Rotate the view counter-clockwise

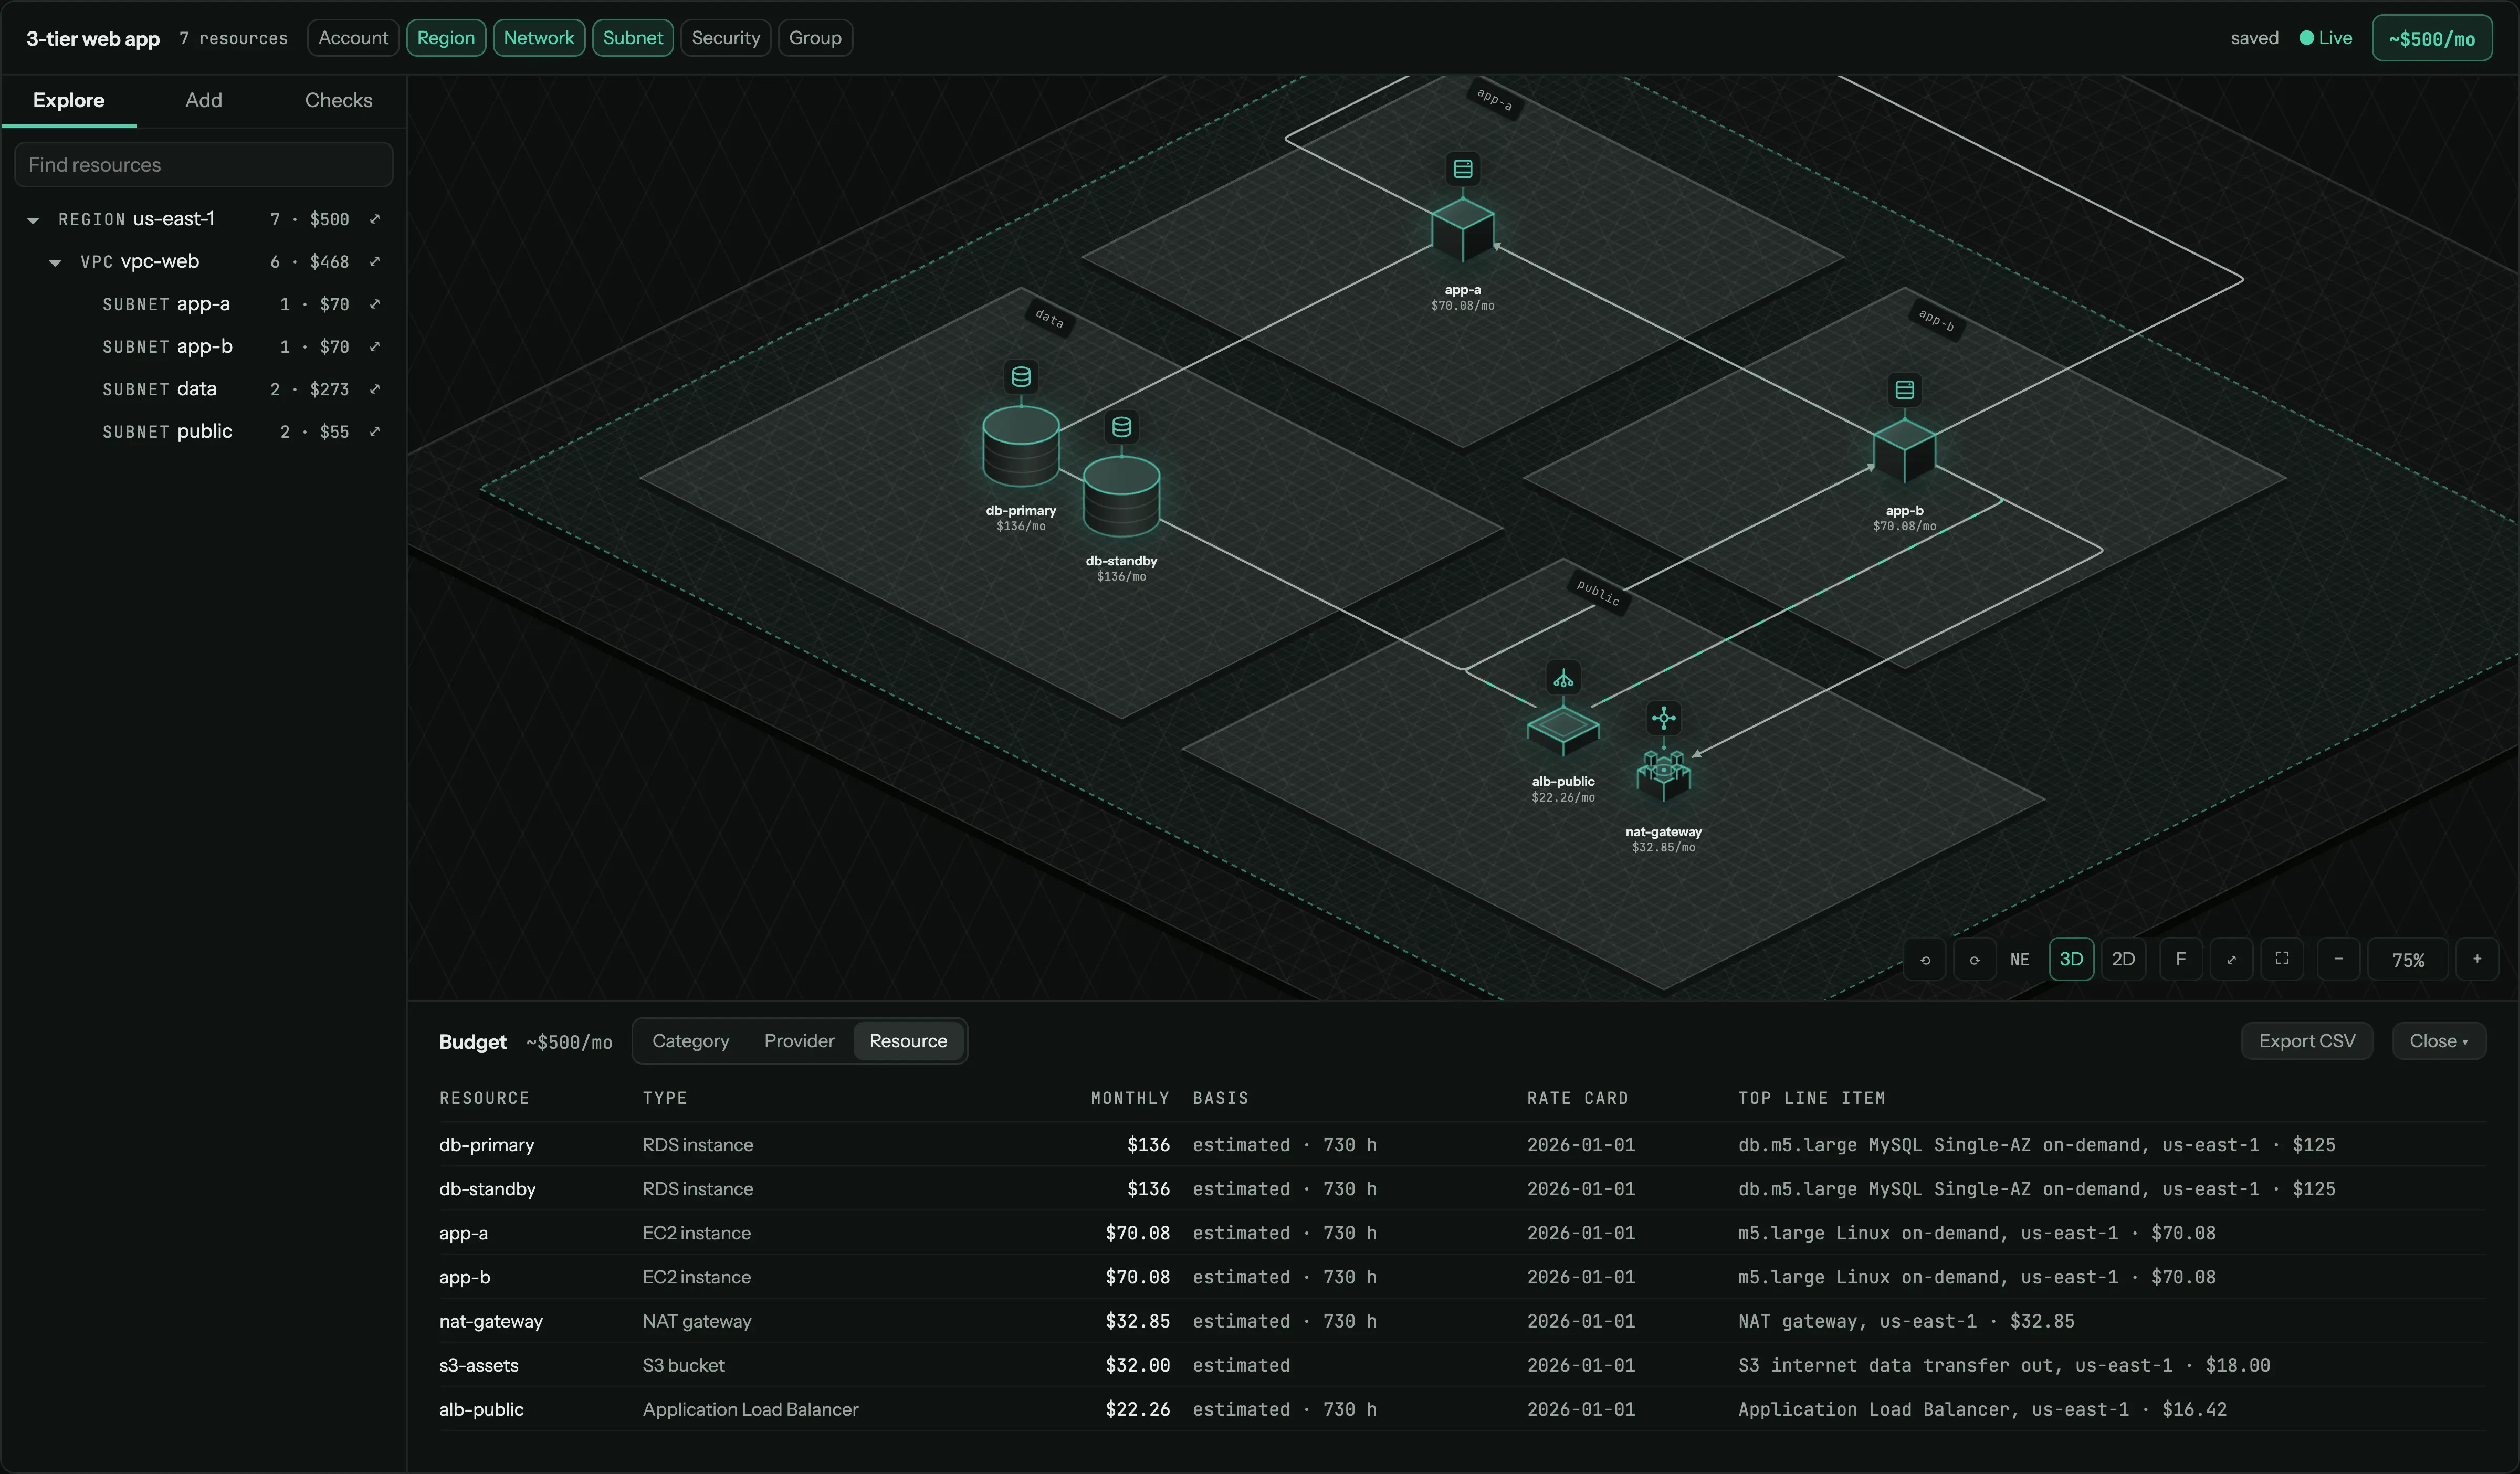point(1925,960)
